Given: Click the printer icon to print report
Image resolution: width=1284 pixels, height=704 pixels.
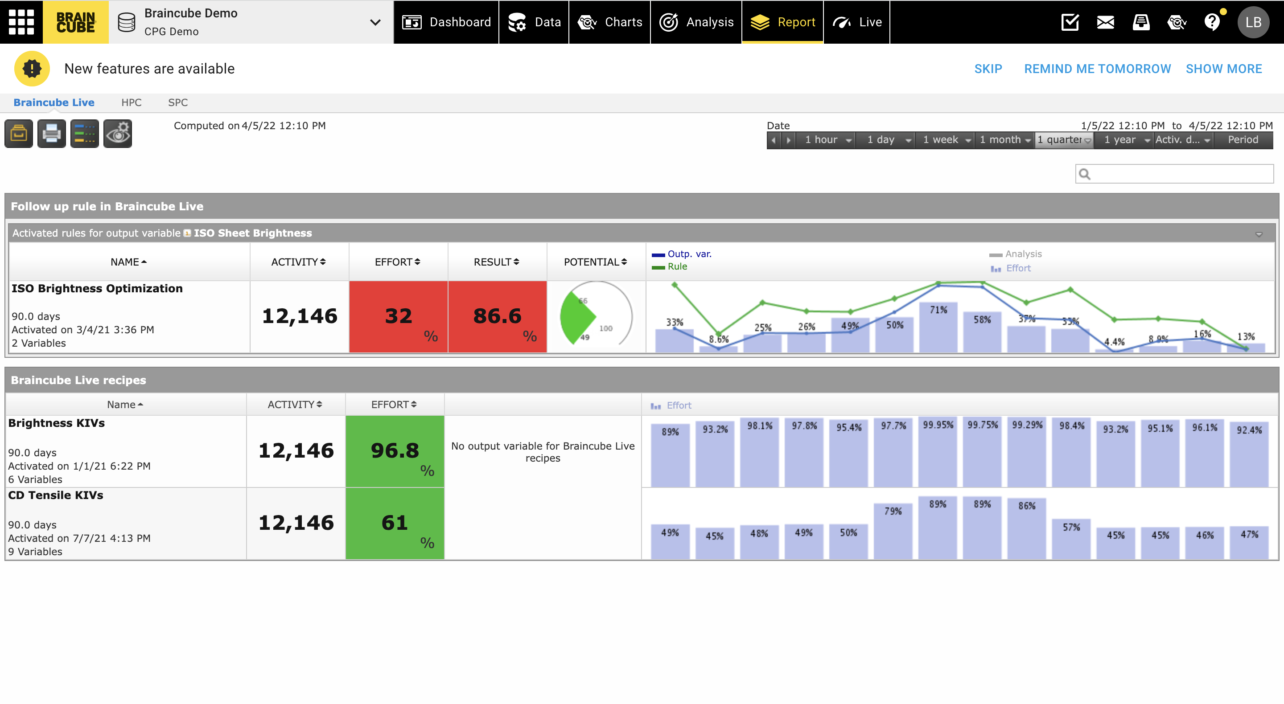Looking at the screenshot, I should [52, 133].
